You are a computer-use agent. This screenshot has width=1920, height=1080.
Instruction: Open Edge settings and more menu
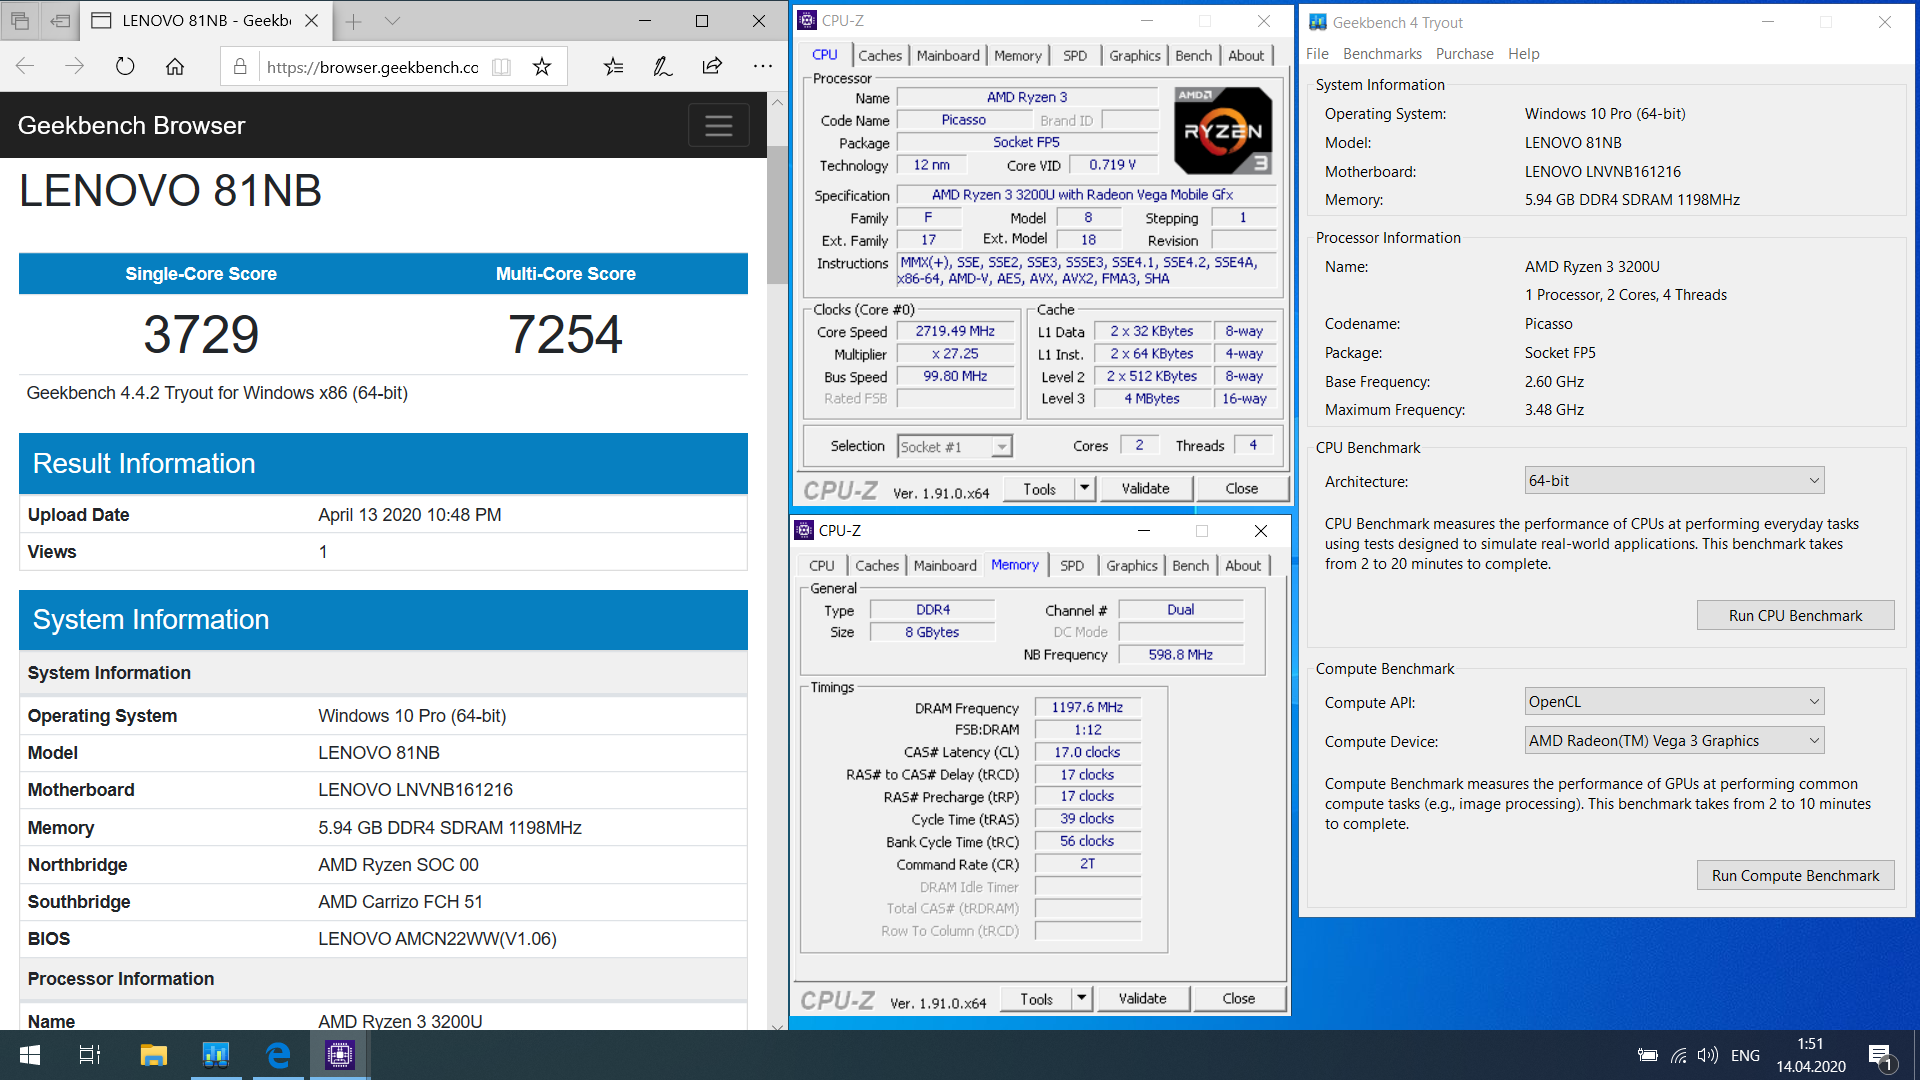click(763, 67)
